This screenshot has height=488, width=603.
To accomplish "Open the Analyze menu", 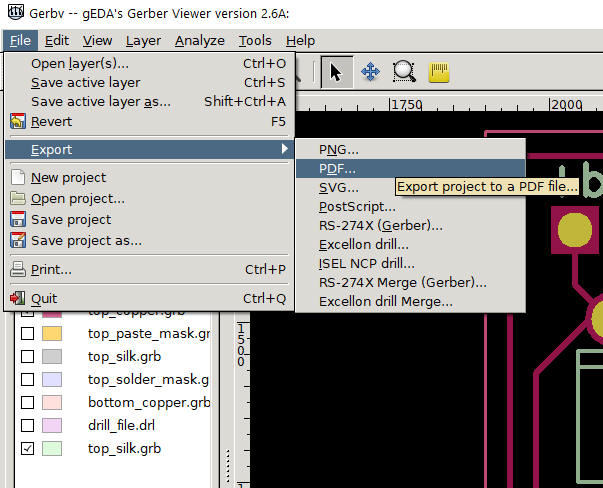I will 199,41.
